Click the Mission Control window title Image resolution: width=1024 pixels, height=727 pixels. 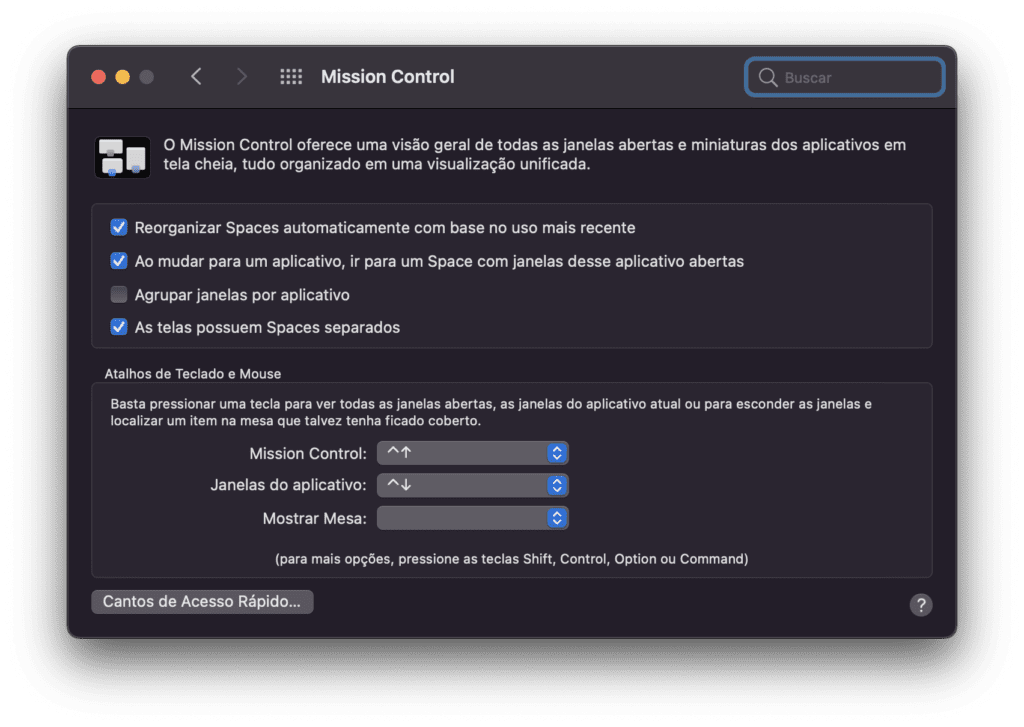388,77
